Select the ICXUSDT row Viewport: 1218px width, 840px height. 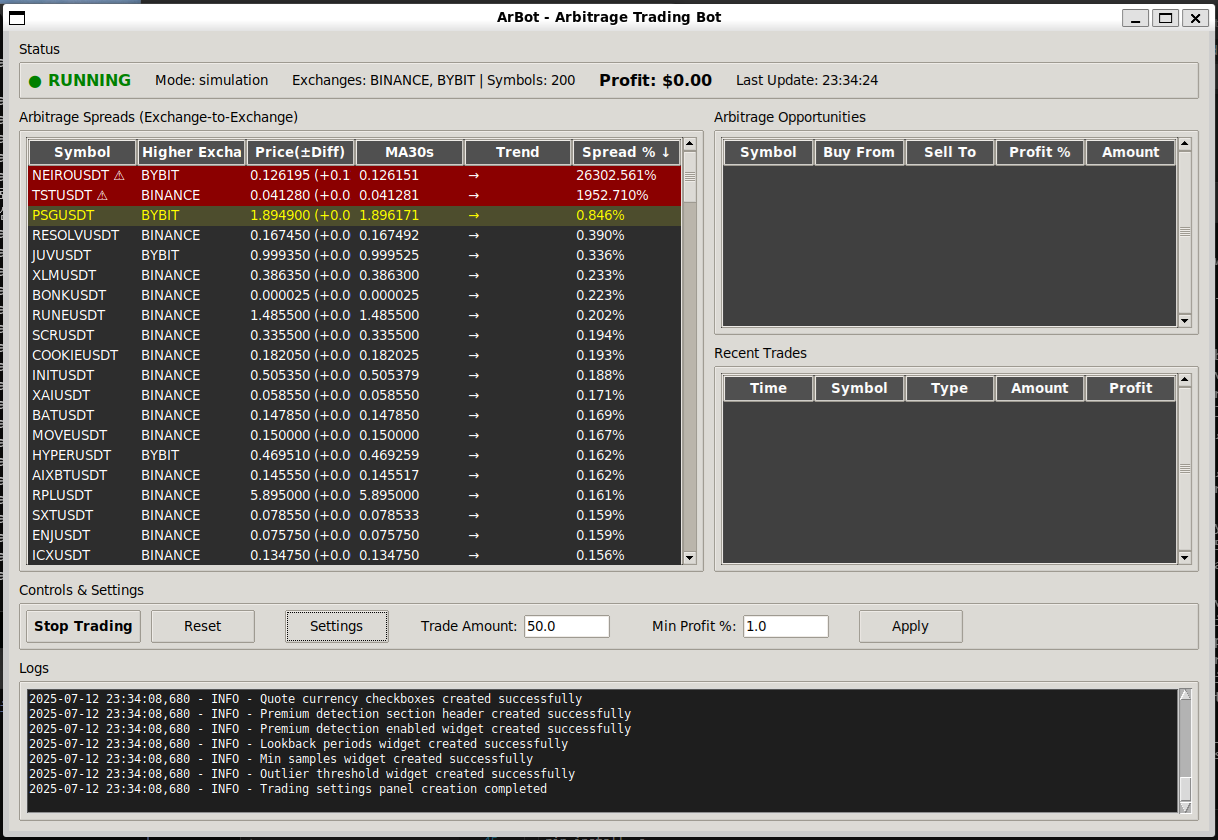(x=355, y=555)
